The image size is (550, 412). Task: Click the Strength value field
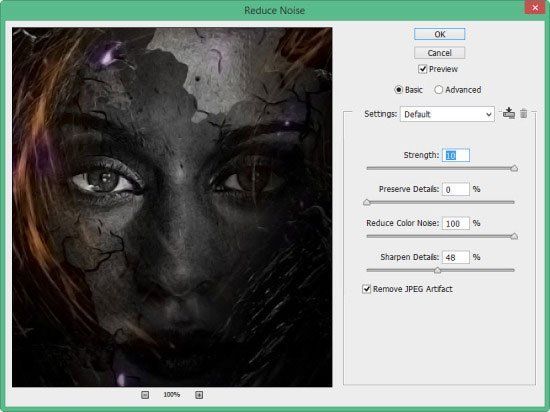coord(456,155)
